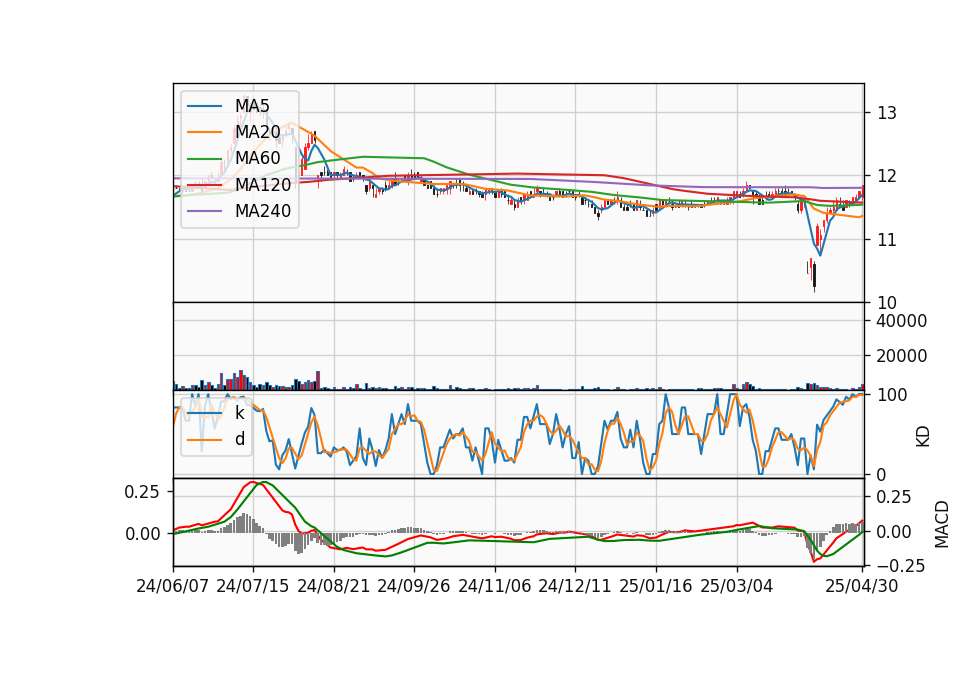The image size is (960, 690).
Task: Click the price axis value 12
Action: [x=887, y=176]
